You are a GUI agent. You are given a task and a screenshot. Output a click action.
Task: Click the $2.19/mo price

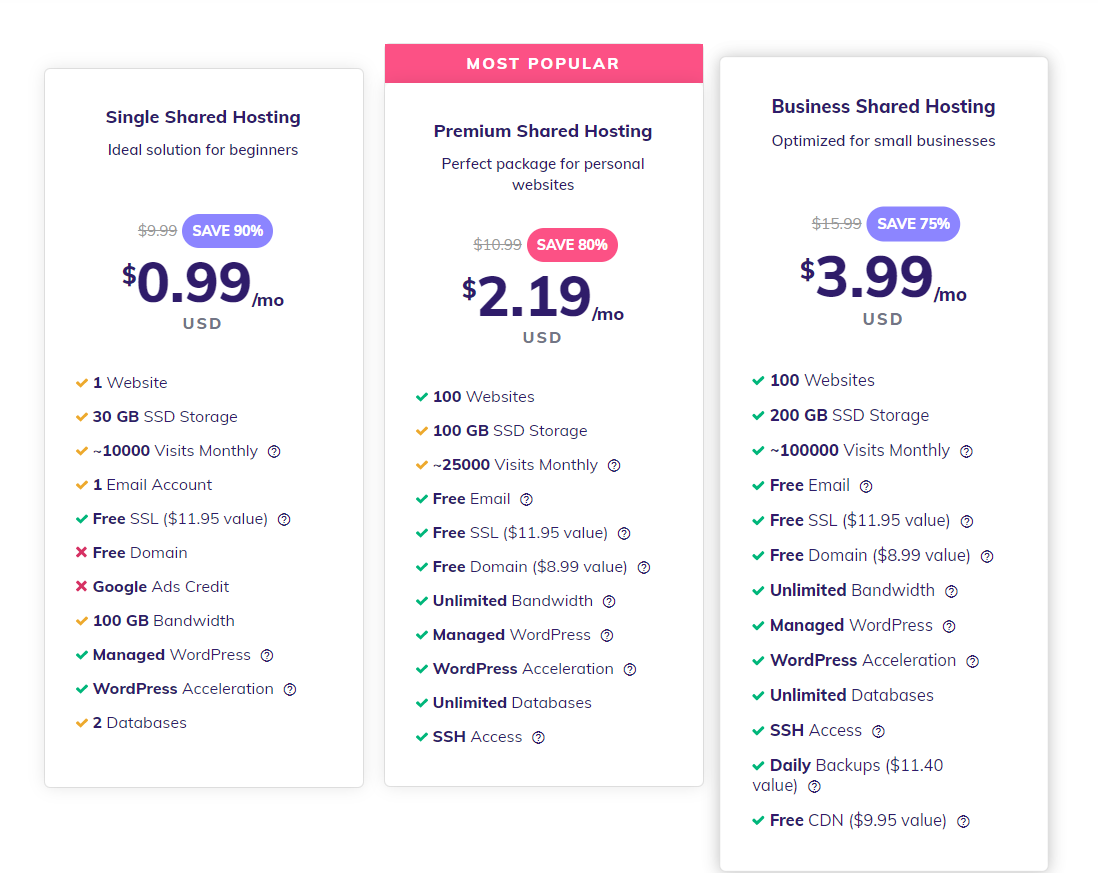pos(543,297)
